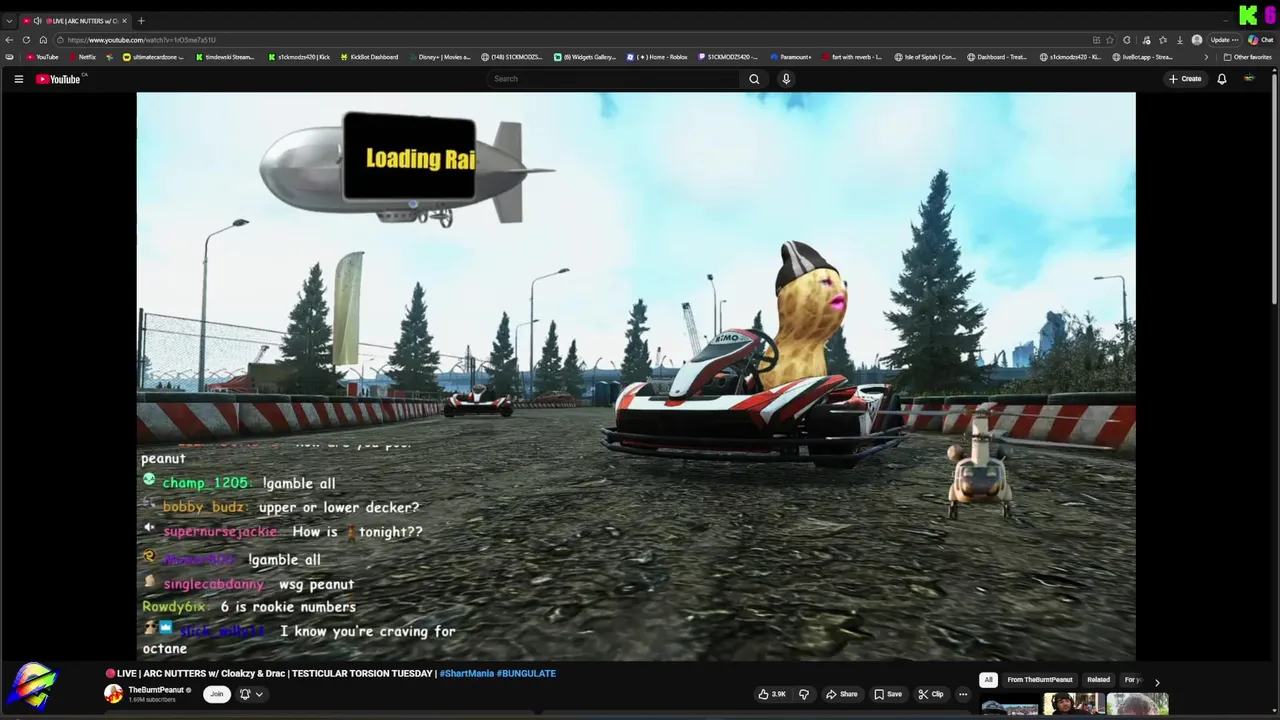Open the Netflix bookmark
This screenshot has width=1280, height=720.
pos(82,57)
